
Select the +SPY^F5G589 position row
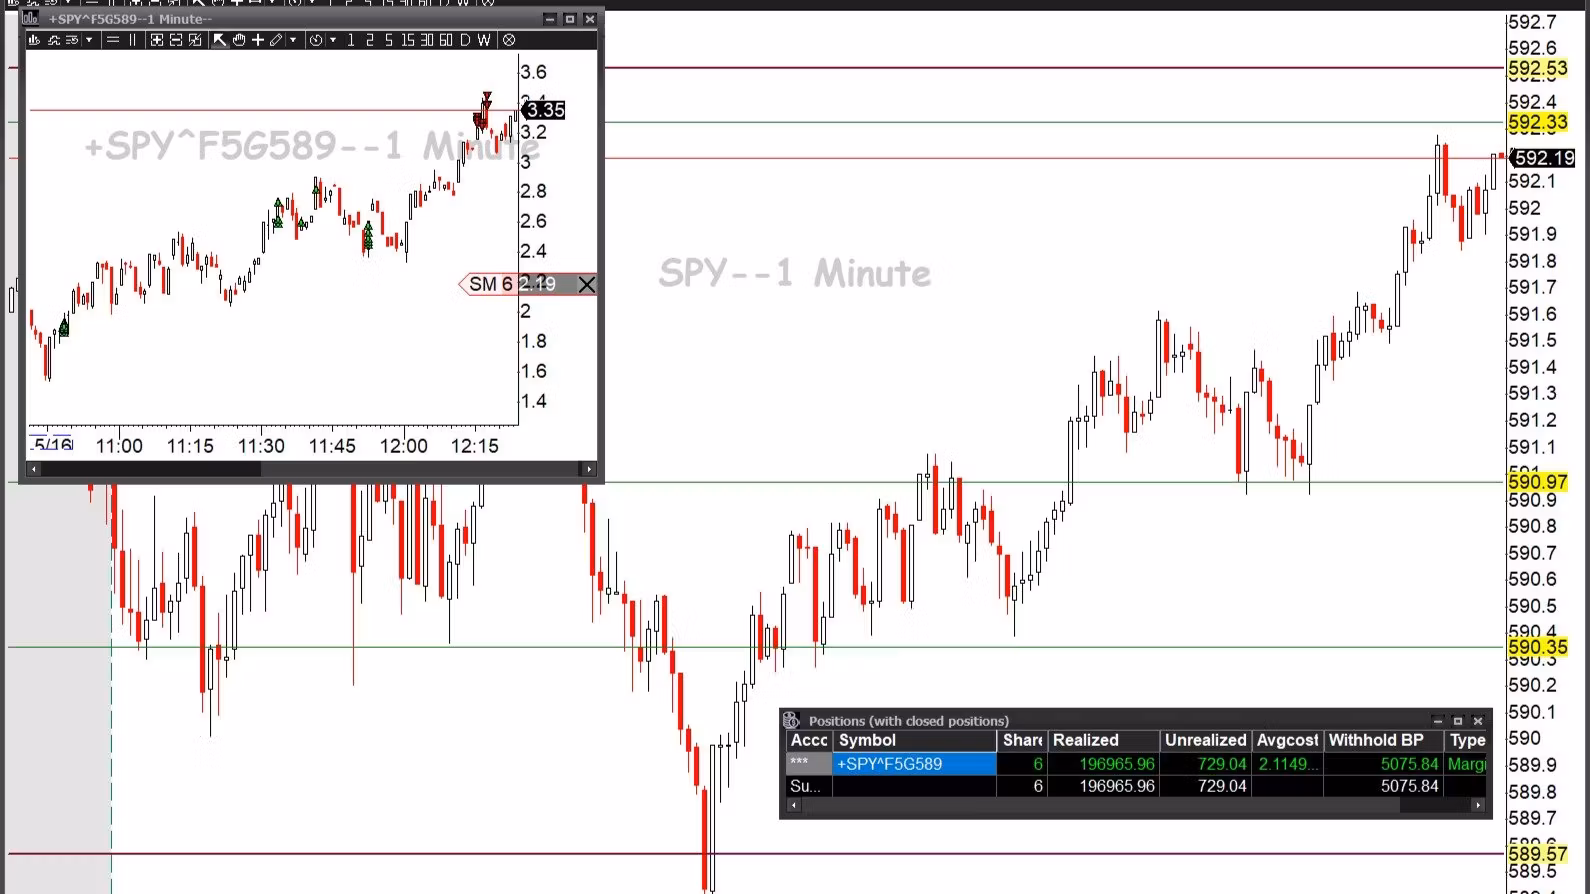[x=913, y=764]
